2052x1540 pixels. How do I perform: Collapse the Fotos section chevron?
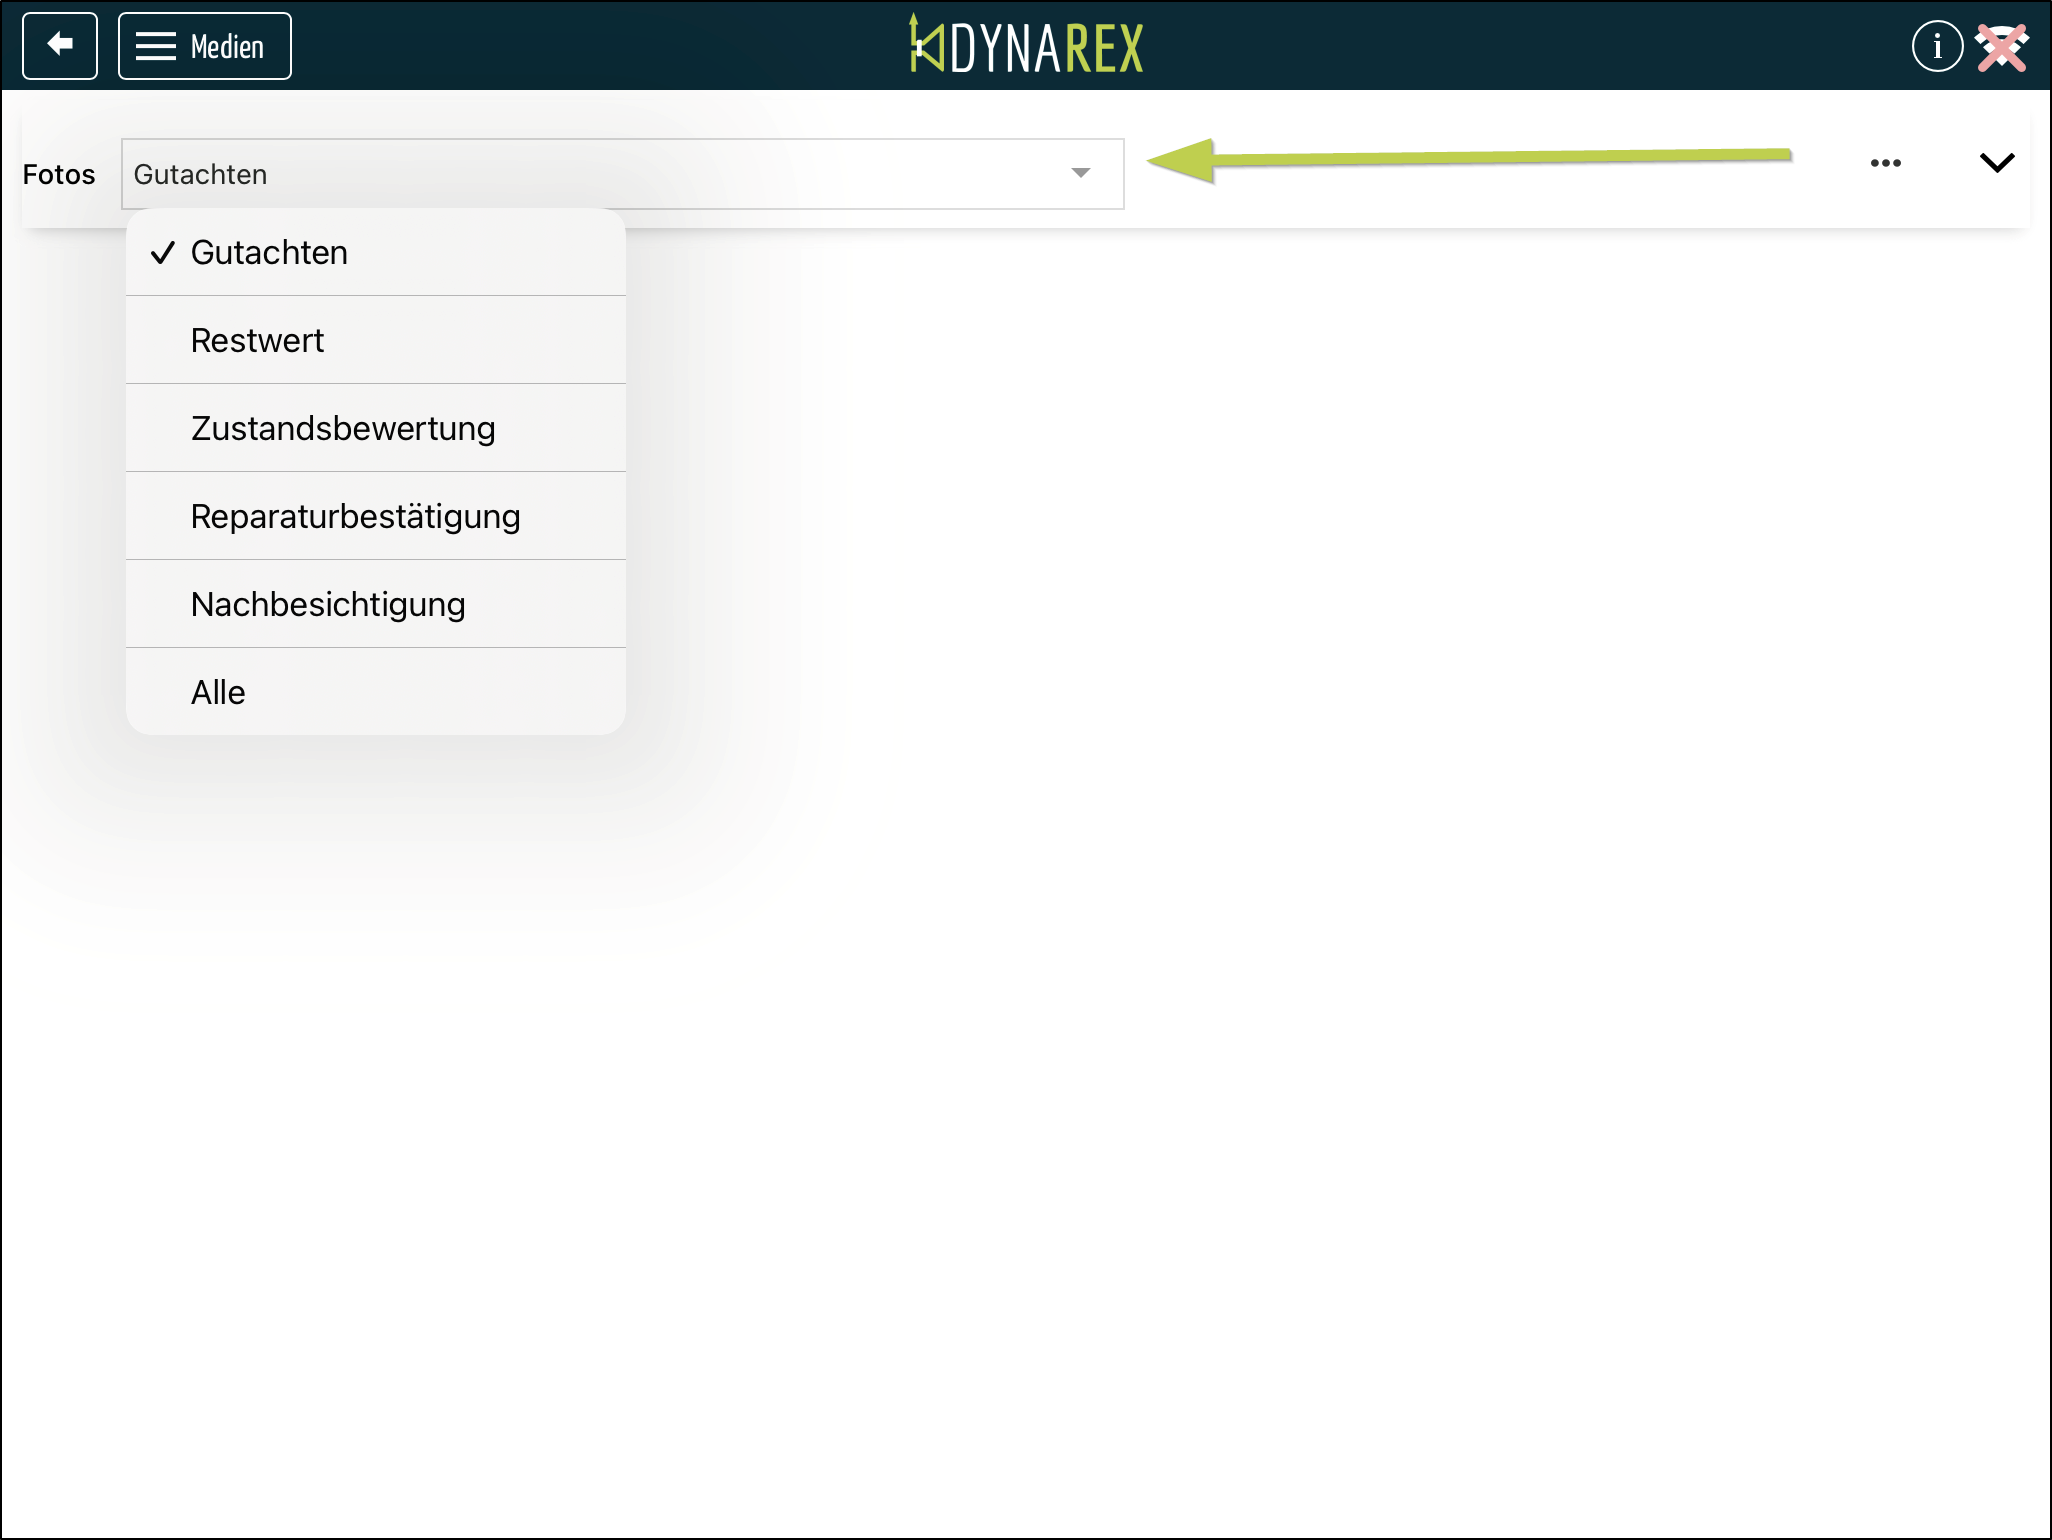pyautogui.click(x=1996, y=163)
